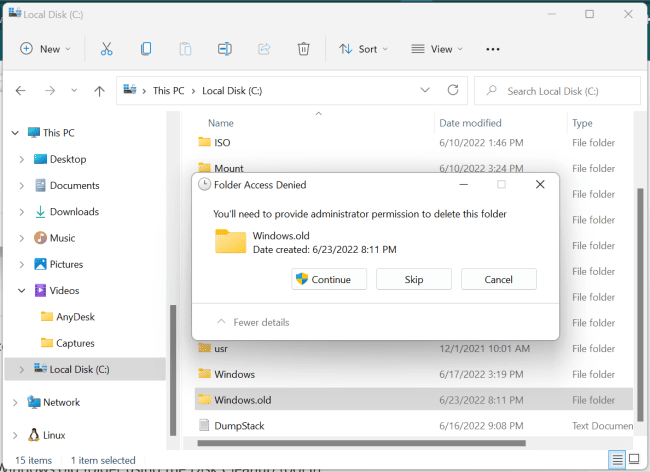Click the horizontal scrollbar of file list
This screenshot has width=650, height=472.
click(x=361, y=443)
